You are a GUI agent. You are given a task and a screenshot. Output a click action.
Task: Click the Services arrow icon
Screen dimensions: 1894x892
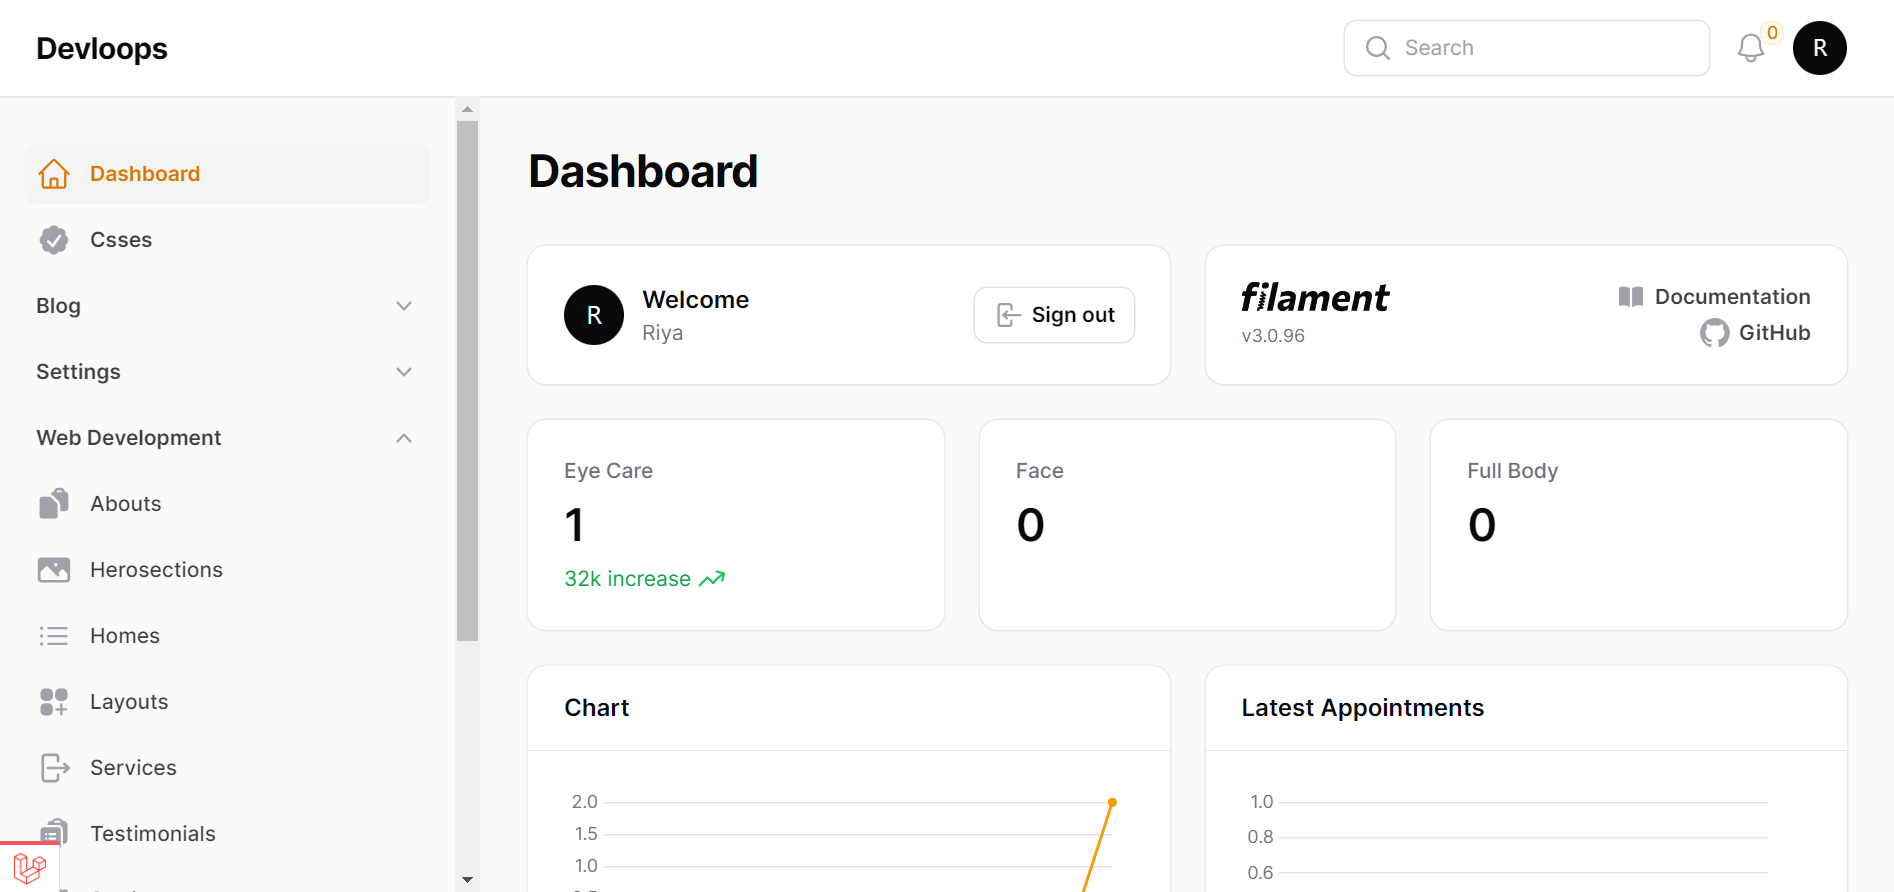(x=54, y=768)
